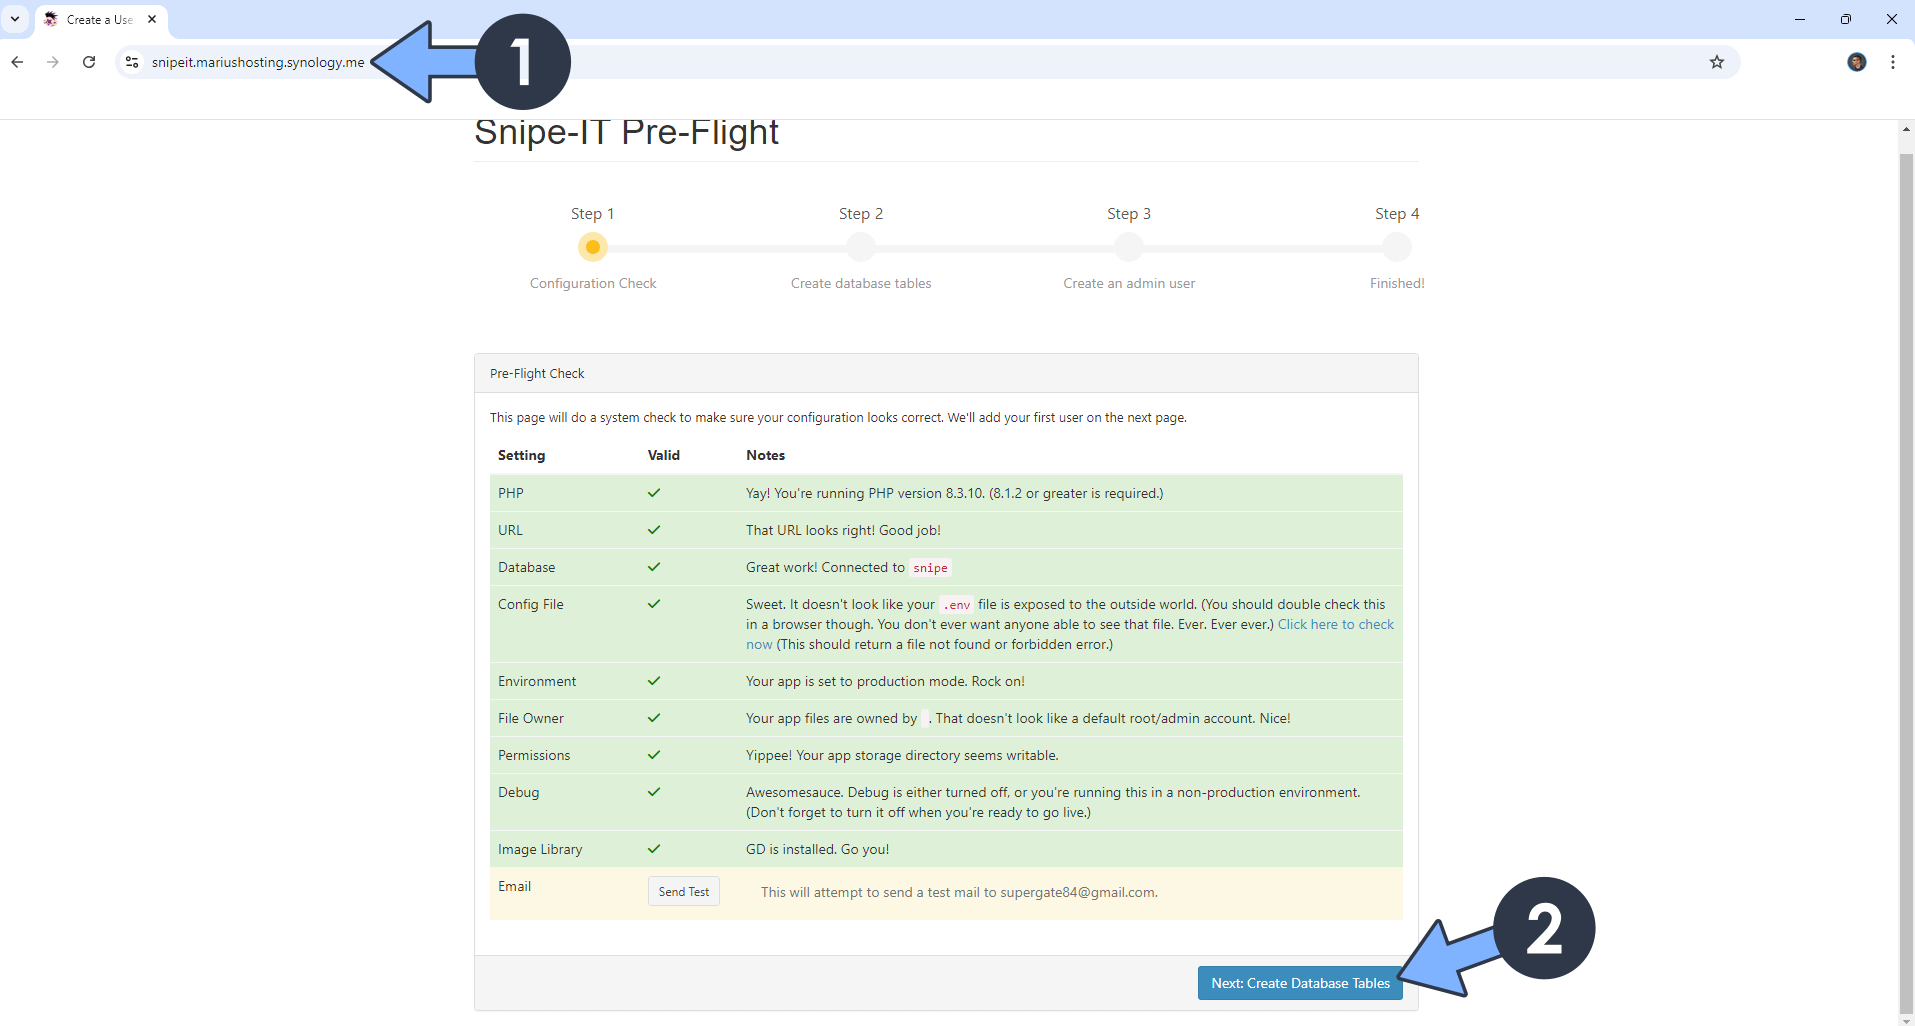
Task: Minimize the Chrome window
Action: [x=1800, y=19]
